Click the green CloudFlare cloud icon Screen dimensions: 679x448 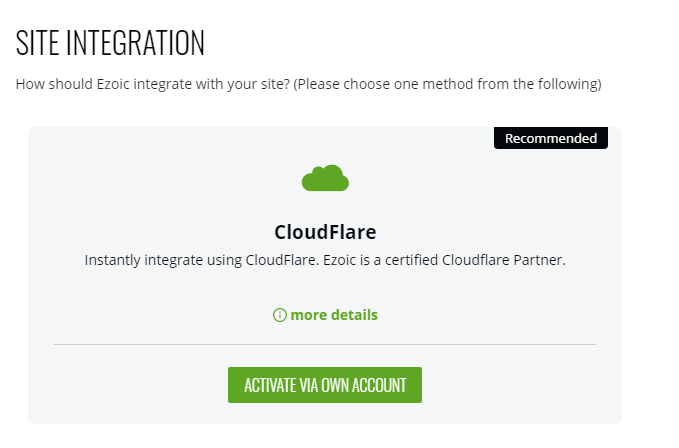(325, 179)
